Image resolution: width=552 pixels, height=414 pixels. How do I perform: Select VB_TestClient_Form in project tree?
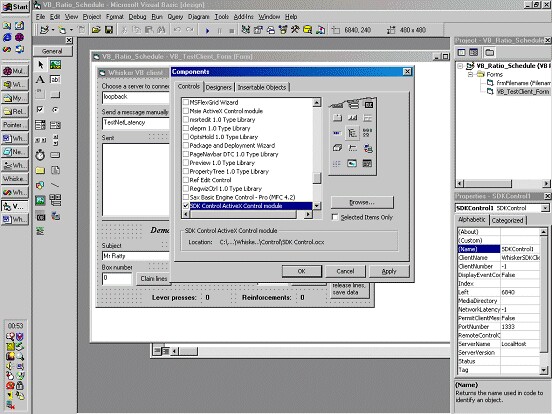[x=523, y=92]
